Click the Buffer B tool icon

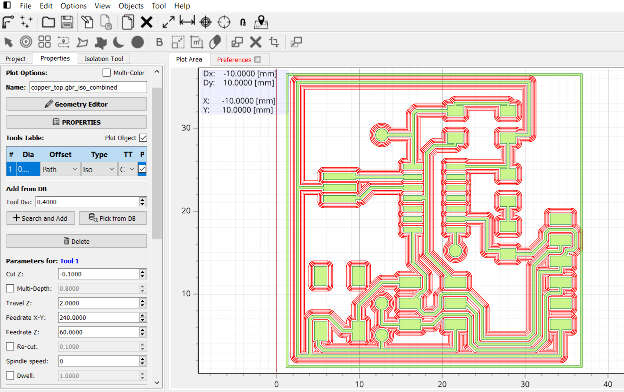tap(160, 42)
